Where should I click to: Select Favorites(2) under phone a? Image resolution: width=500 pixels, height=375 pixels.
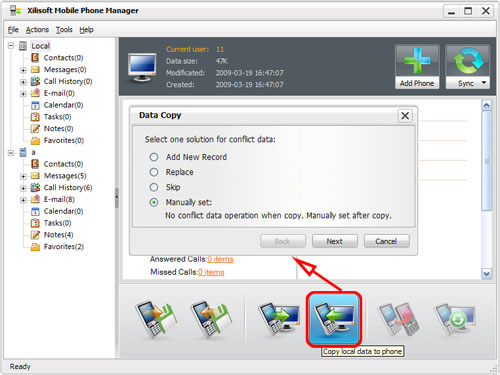pos(57,246)
